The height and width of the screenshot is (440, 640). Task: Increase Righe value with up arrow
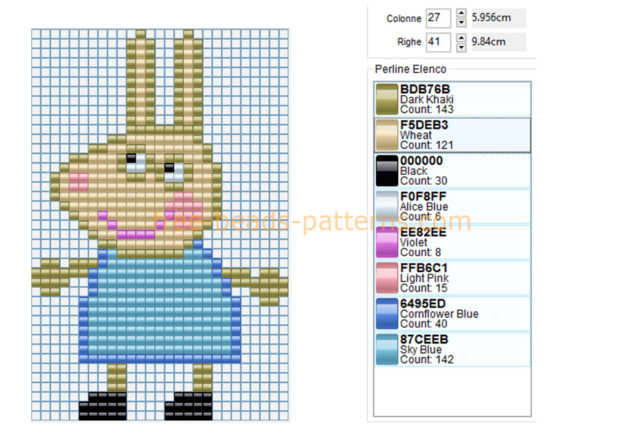(x=461, y=38)
